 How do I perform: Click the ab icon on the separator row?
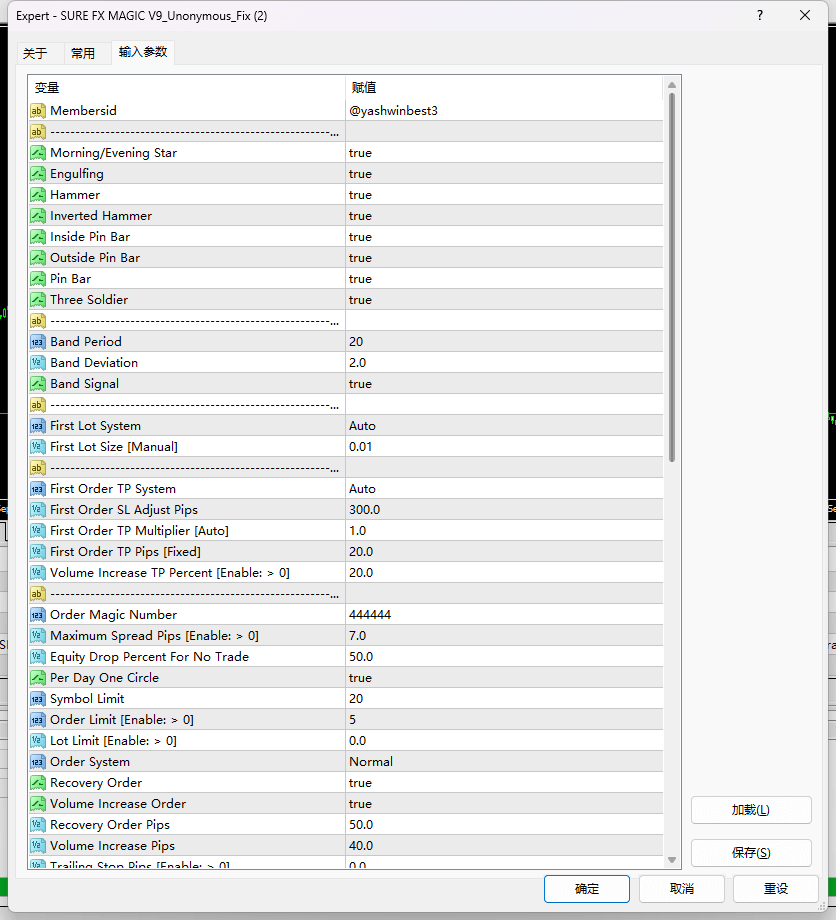pos(38,131)
